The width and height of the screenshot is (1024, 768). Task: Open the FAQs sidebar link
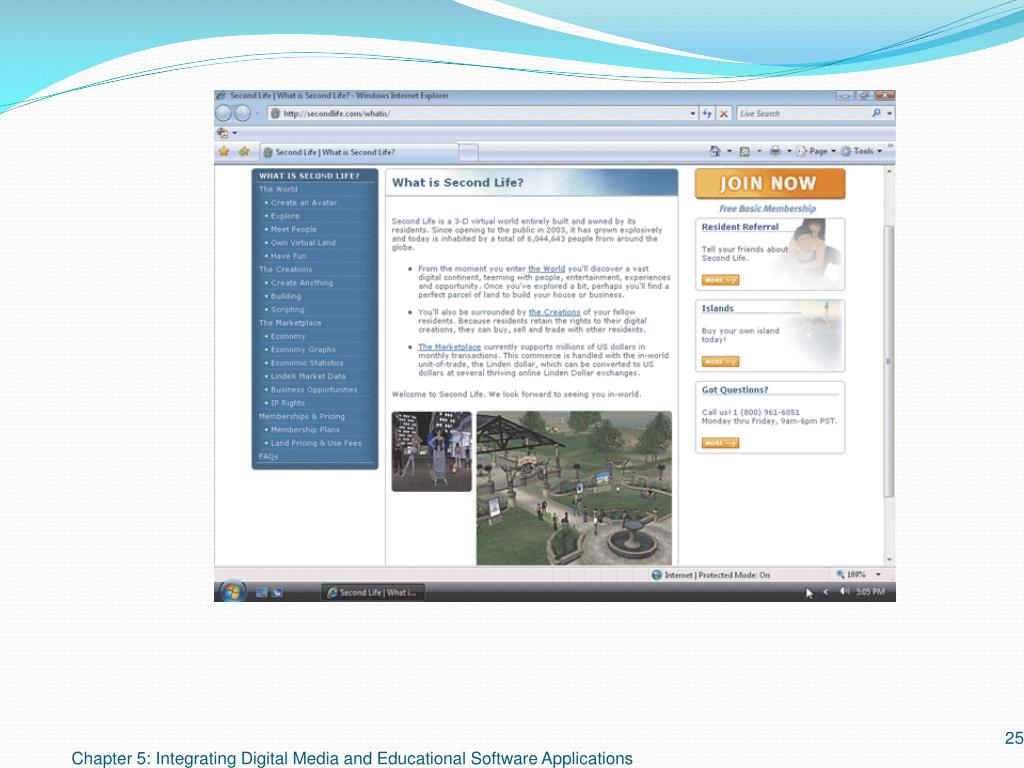pyautogui.click(x=268, y=456)
